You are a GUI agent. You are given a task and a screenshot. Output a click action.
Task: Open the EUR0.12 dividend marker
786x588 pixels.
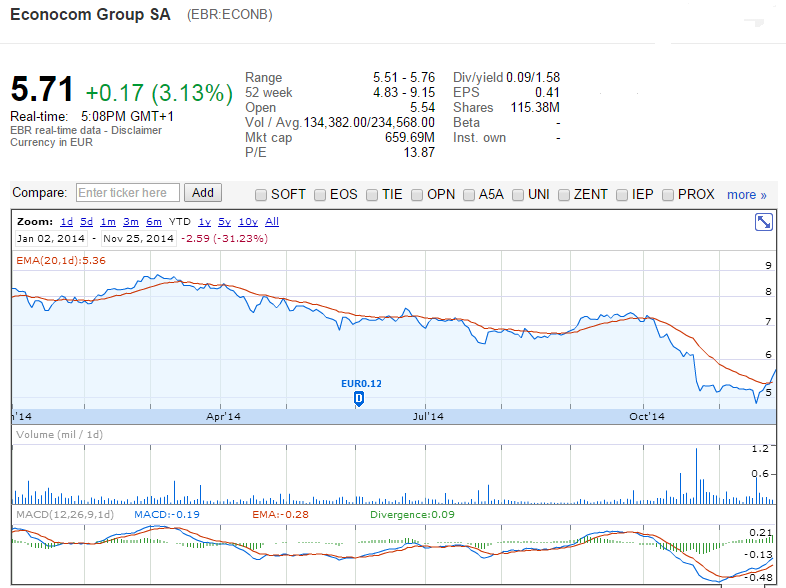click(359, 399)
